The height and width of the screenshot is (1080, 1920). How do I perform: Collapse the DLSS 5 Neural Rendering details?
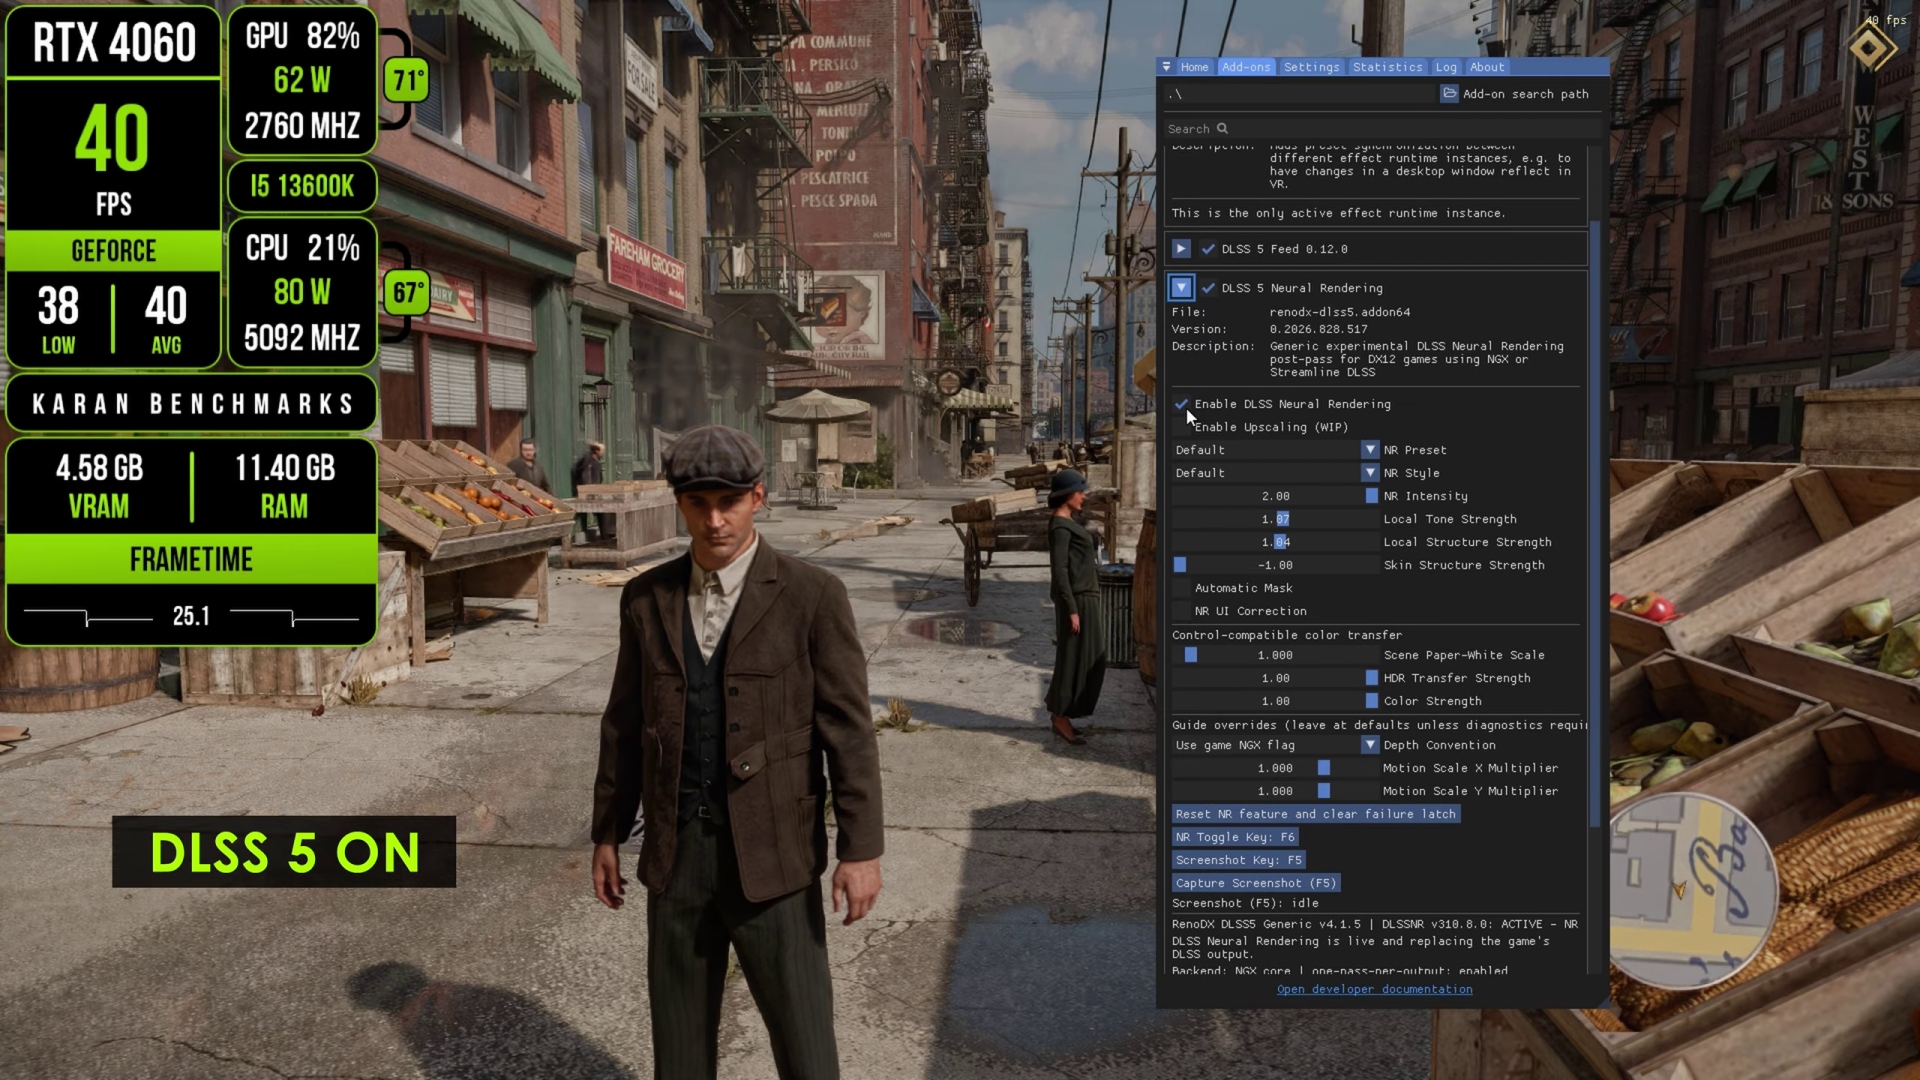pos(1181,288)
